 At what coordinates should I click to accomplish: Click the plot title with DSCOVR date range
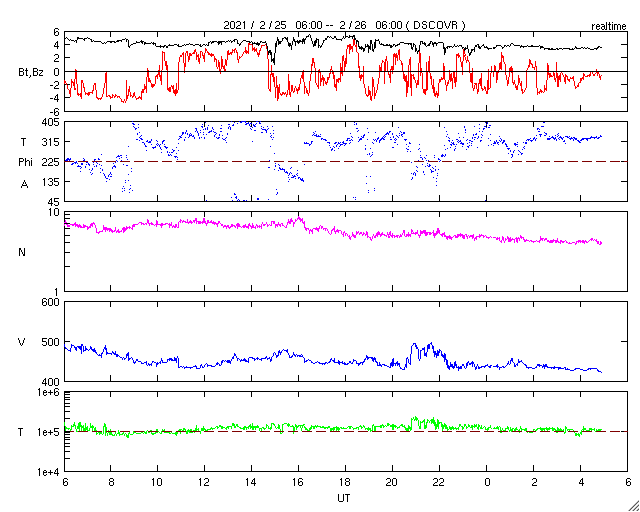[344, 25]
